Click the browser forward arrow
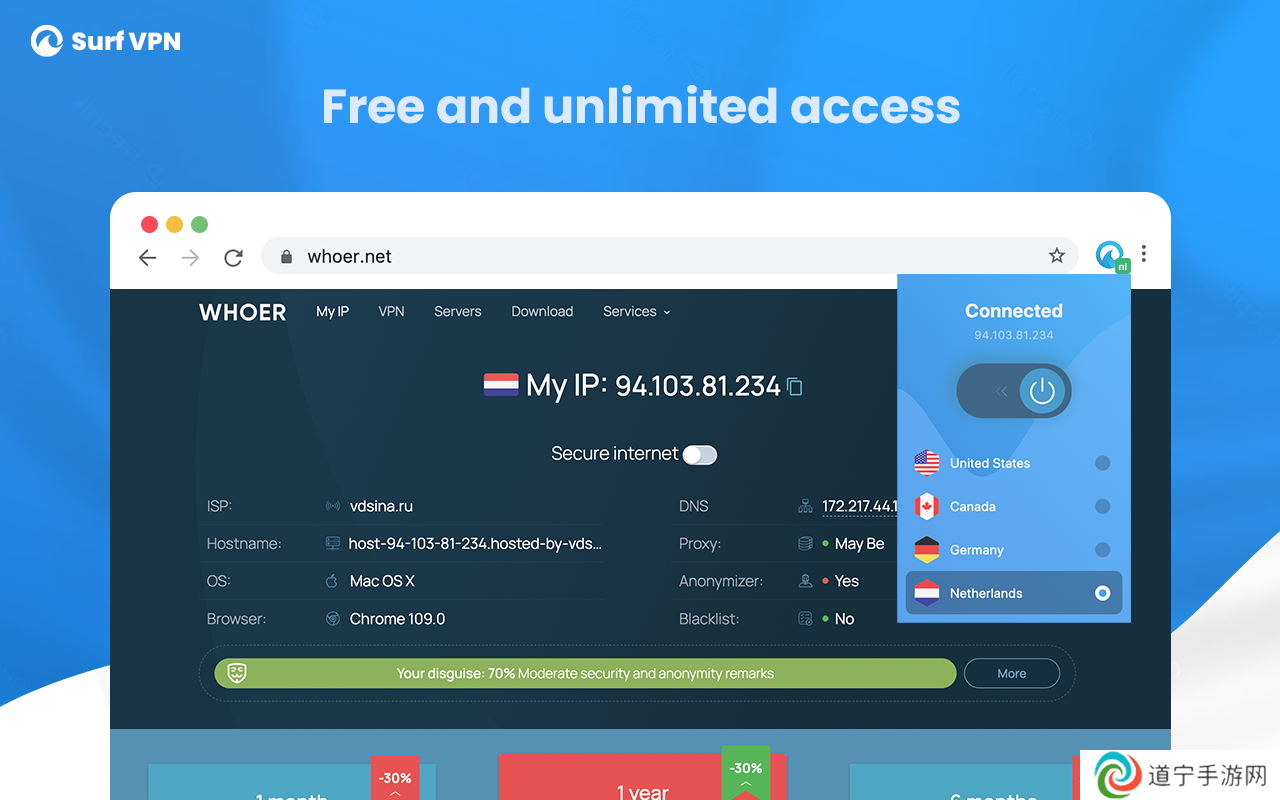 (190, 257)
